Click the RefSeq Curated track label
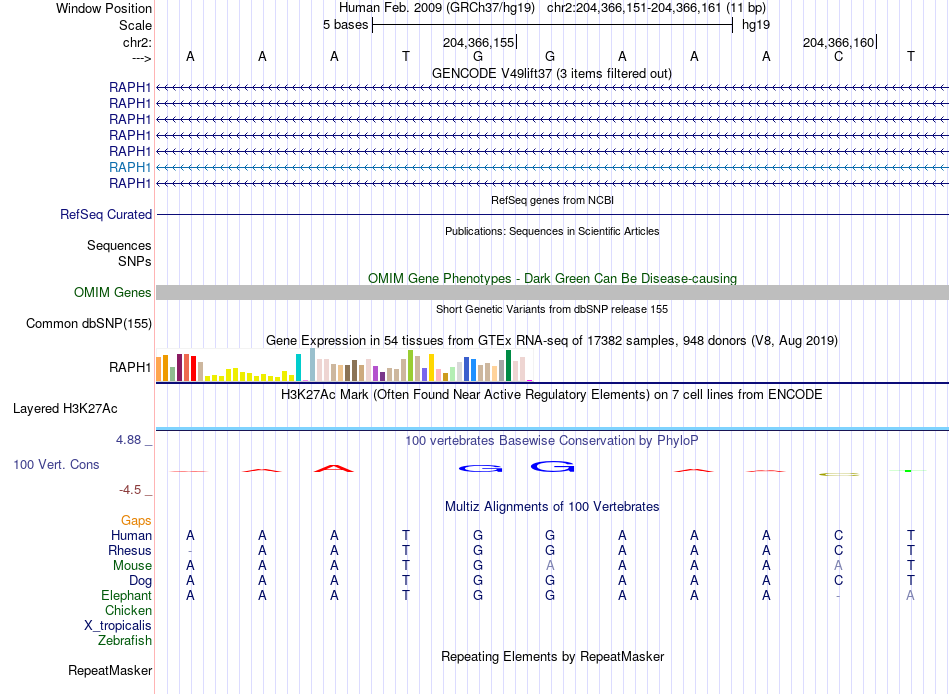950x694 pixels. [106, 215]
